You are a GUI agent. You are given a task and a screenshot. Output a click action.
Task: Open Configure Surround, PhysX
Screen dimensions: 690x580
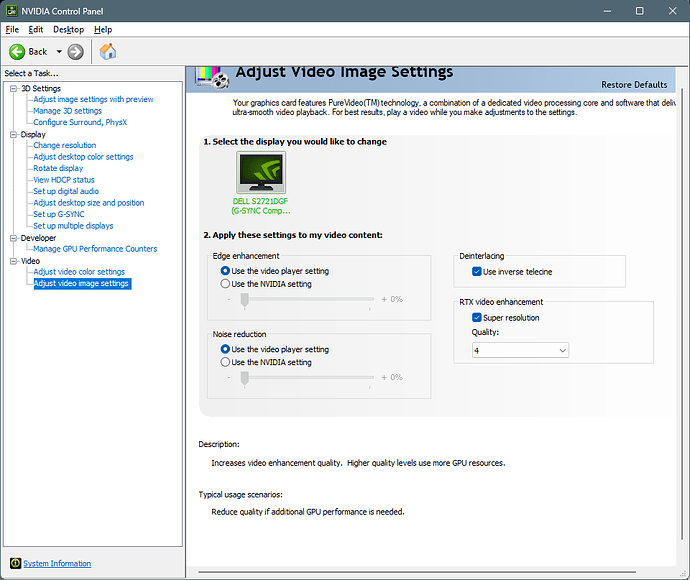click(80, 122)
